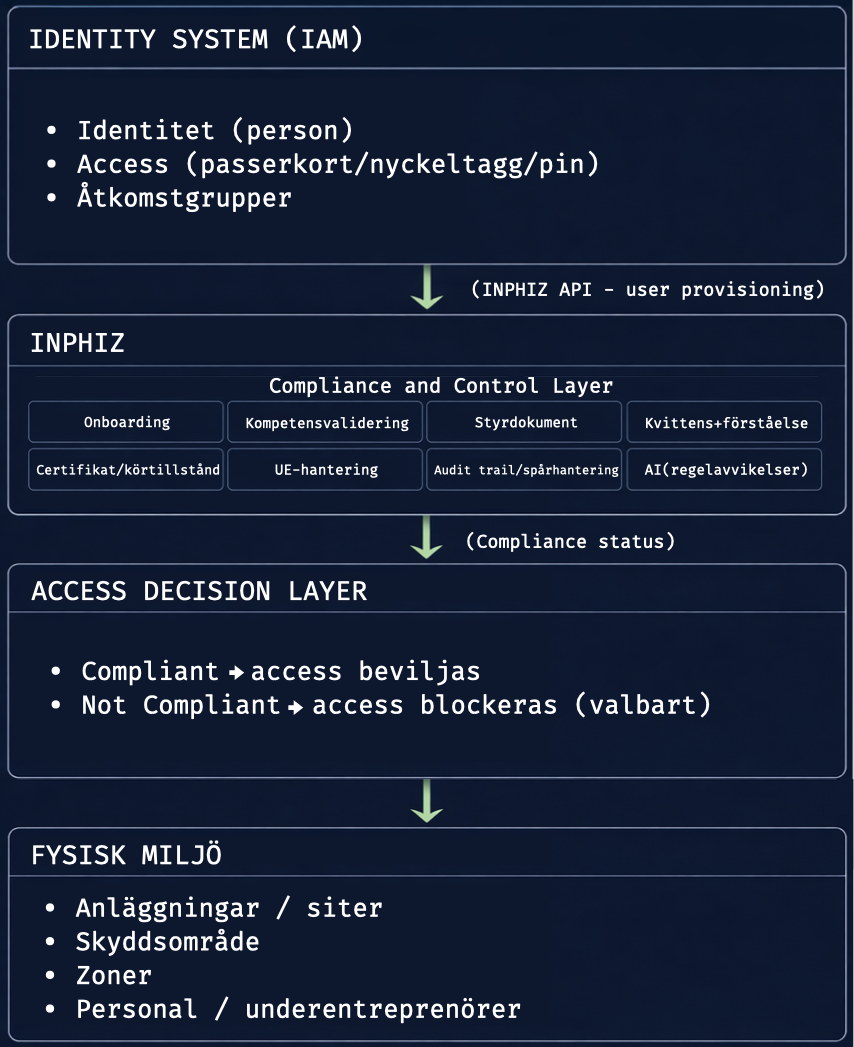Click the IDENTITY SYSTEM (IAM) header
Viewport: 854px width, 1047px height.
click(x=196, y=40)
